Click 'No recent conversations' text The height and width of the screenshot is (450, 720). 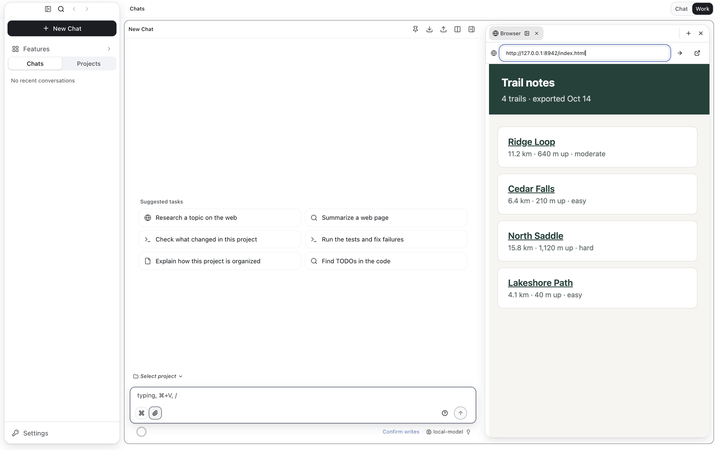[x=43, y=80]
